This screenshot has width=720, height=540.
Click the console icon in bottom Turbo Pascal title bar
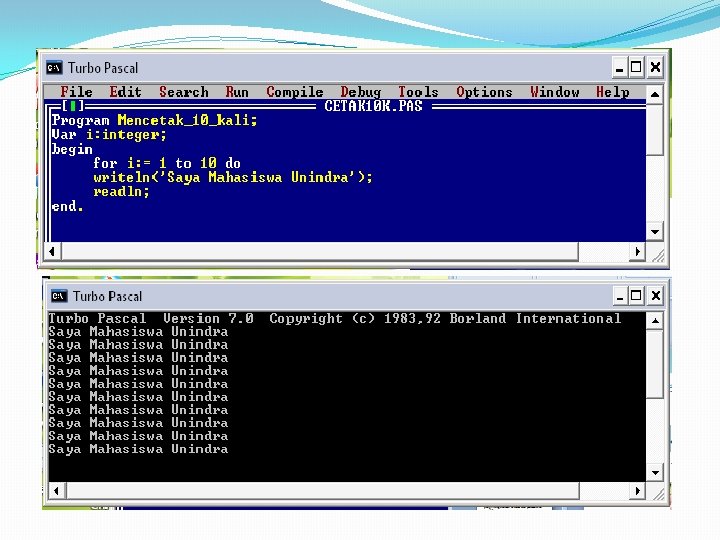click(x=59, y=296)
